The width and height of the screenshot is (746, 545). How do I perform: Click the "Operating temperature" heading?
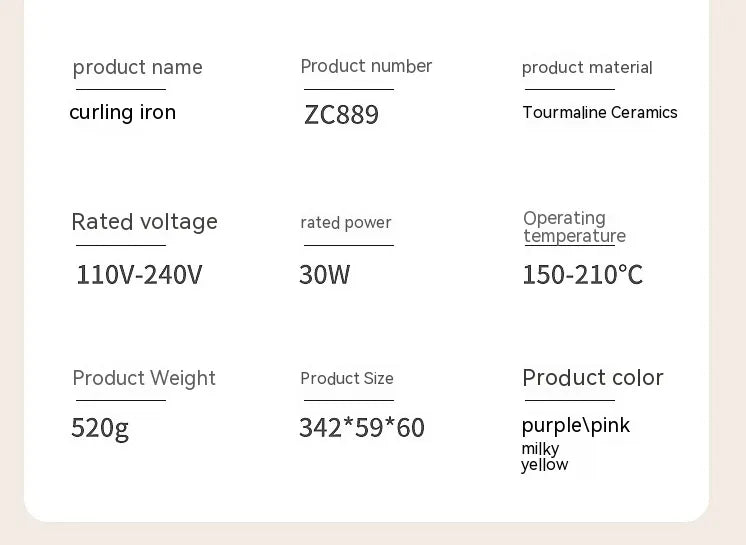pyautogui.click(x=574, y=227)
